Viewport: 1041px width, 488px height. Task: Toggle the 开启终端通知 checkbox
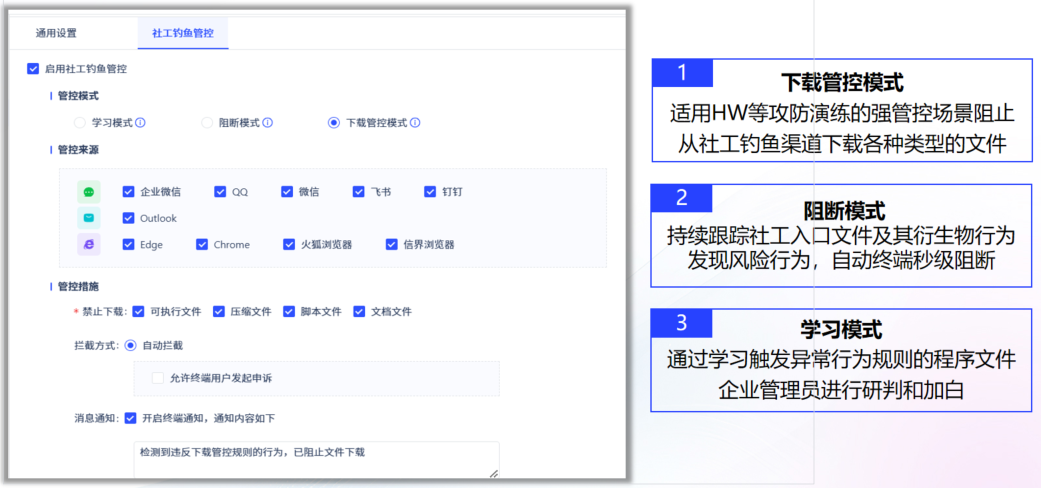pyautogui.click(x=130, y=418)
